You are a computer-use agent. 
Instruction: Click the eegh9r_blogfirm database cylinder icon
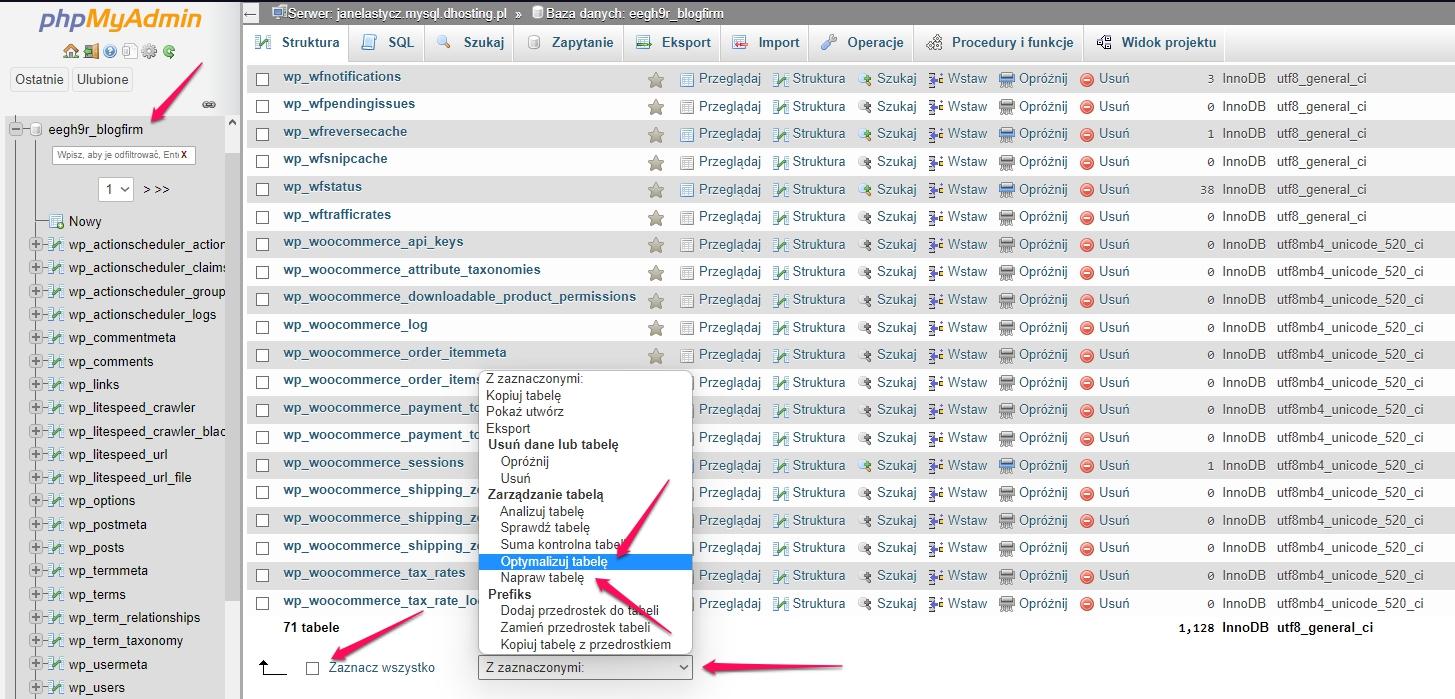tap(36, 130)
